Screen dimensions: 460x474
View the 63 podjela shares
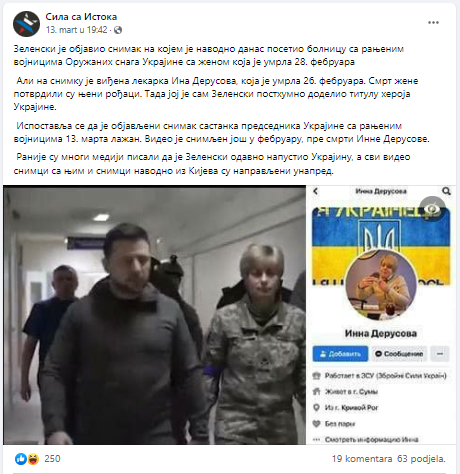421,459
